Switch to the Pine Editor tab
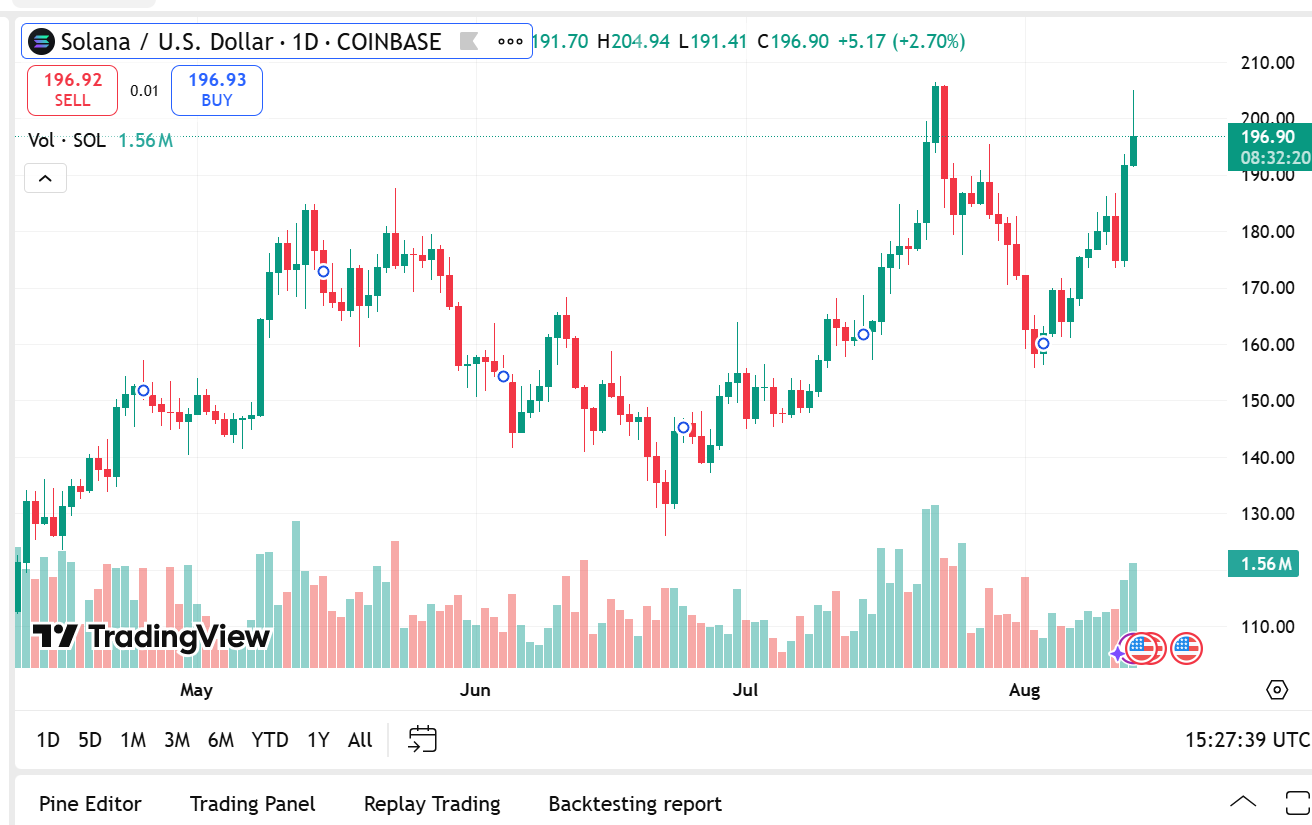Image resolution: width=1312 pixels, height=825 pixels. pos(90,804)
